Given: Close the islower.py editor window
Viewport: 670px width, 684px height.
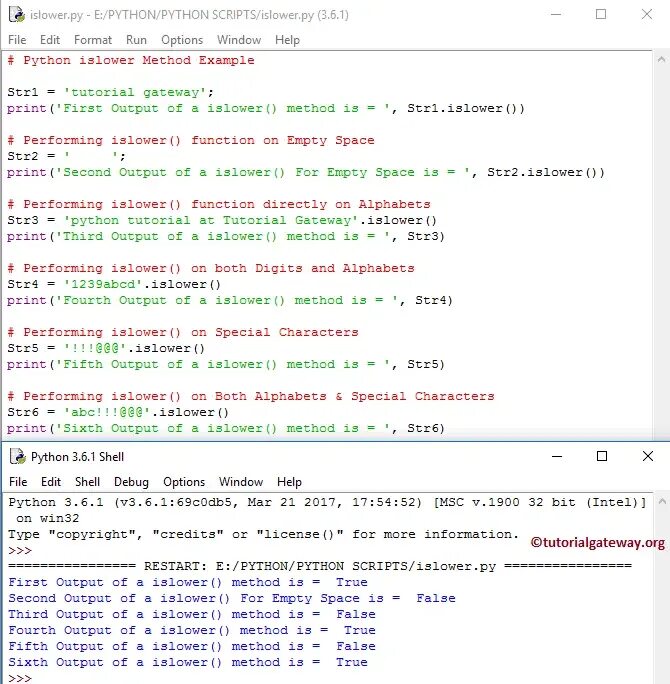Looking at the screenshot, I should point(647,14).
